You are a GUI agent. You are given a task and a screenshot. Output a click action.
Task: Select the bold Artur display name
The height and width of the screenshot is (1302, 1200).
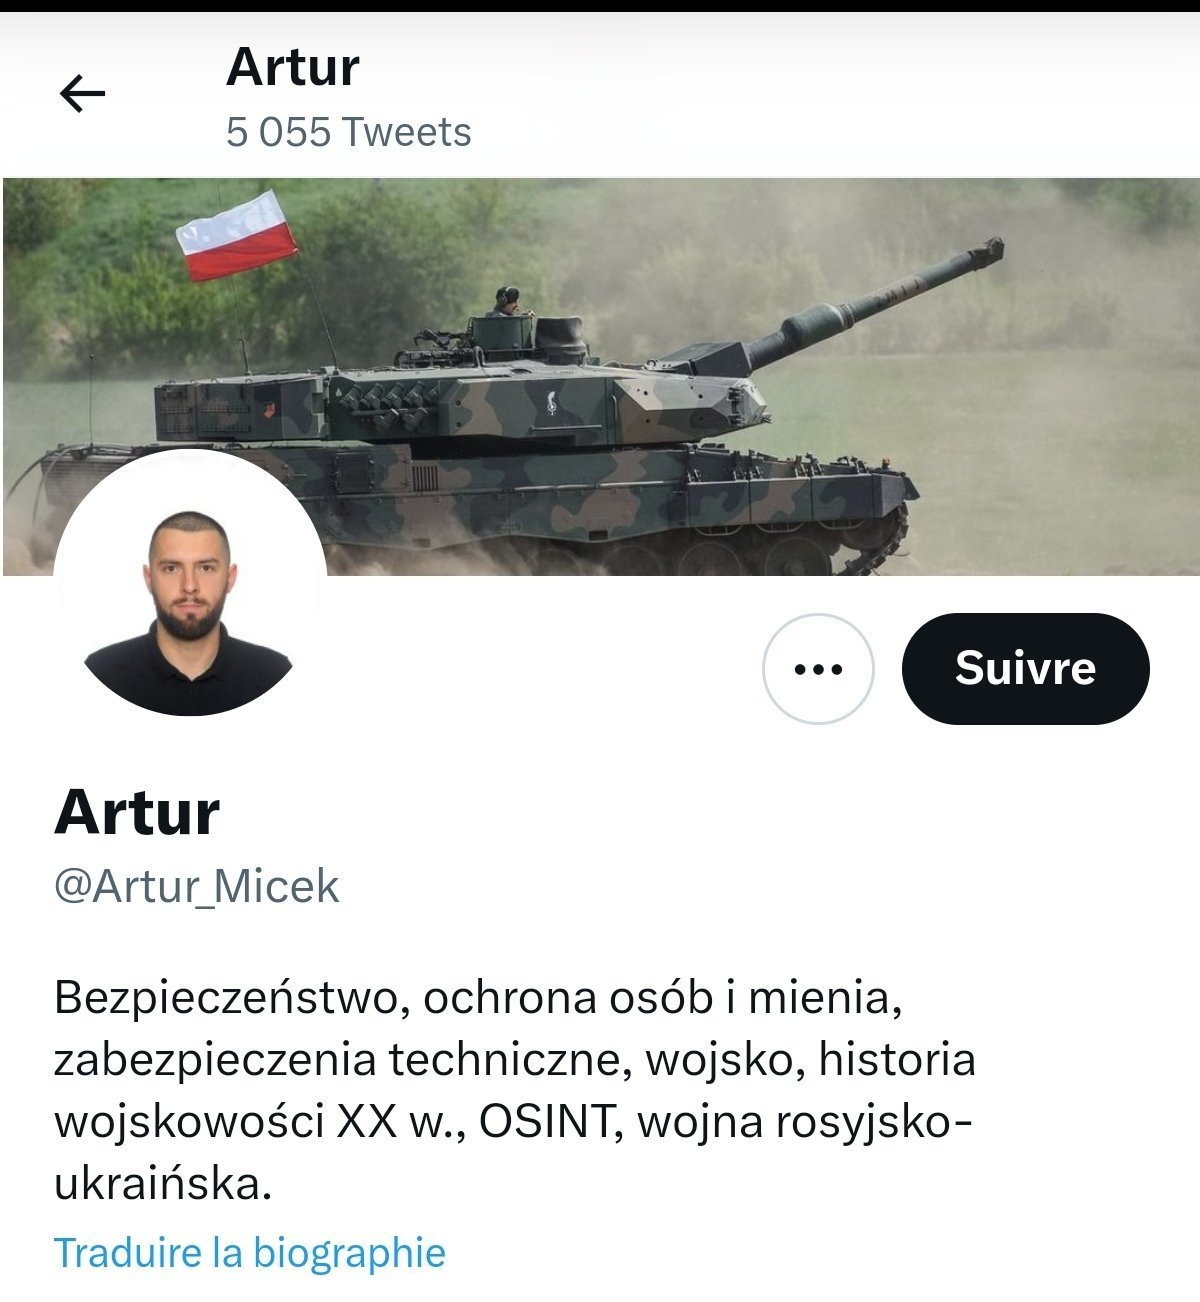coord(137,812)
